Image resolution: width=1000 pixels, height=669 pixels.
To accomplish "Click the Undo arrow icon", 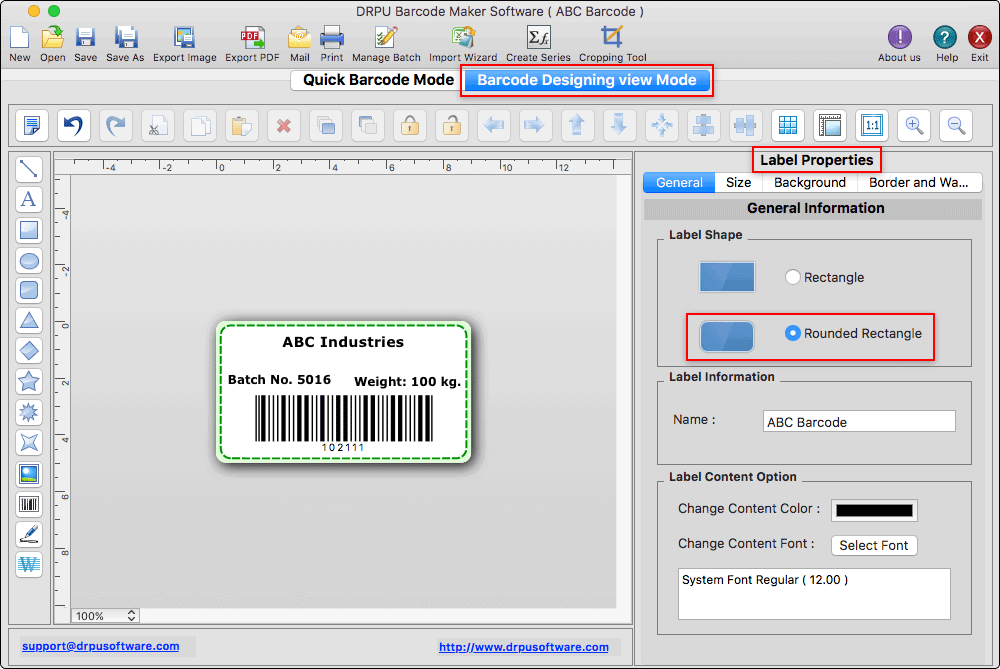I will [x=73, y=125].
